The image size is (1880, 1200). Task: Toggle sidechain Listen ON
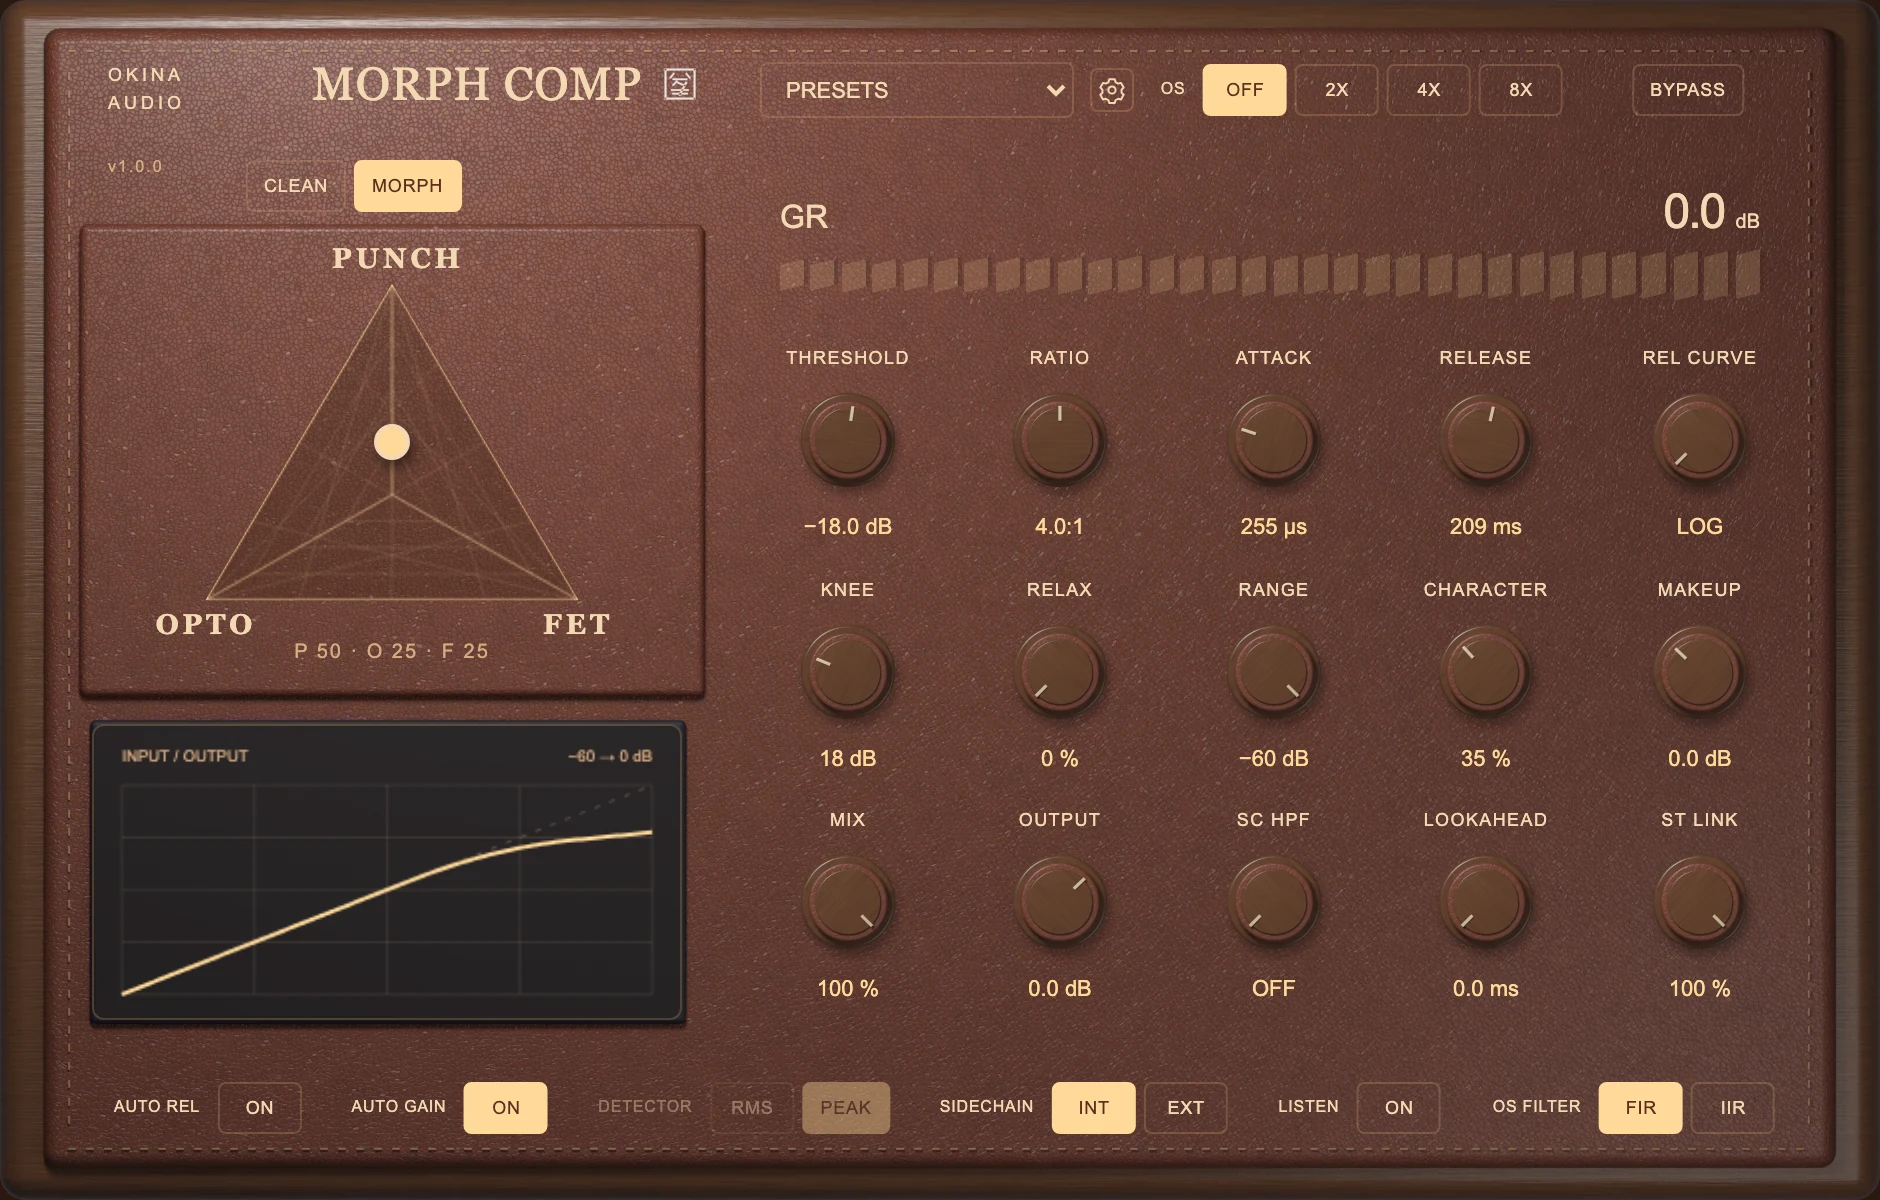(1398, 1108)
